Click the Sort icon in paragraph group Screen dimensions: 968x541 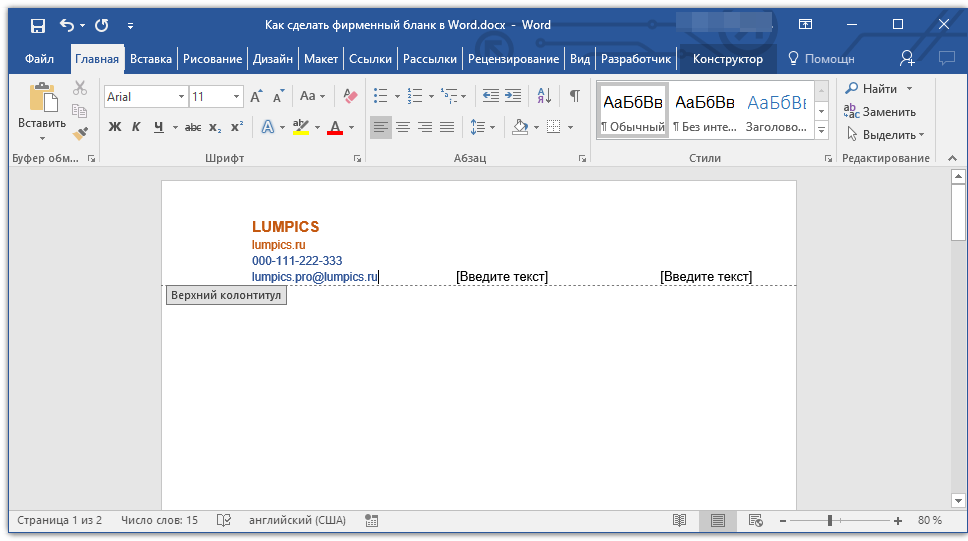pos(544,96)
